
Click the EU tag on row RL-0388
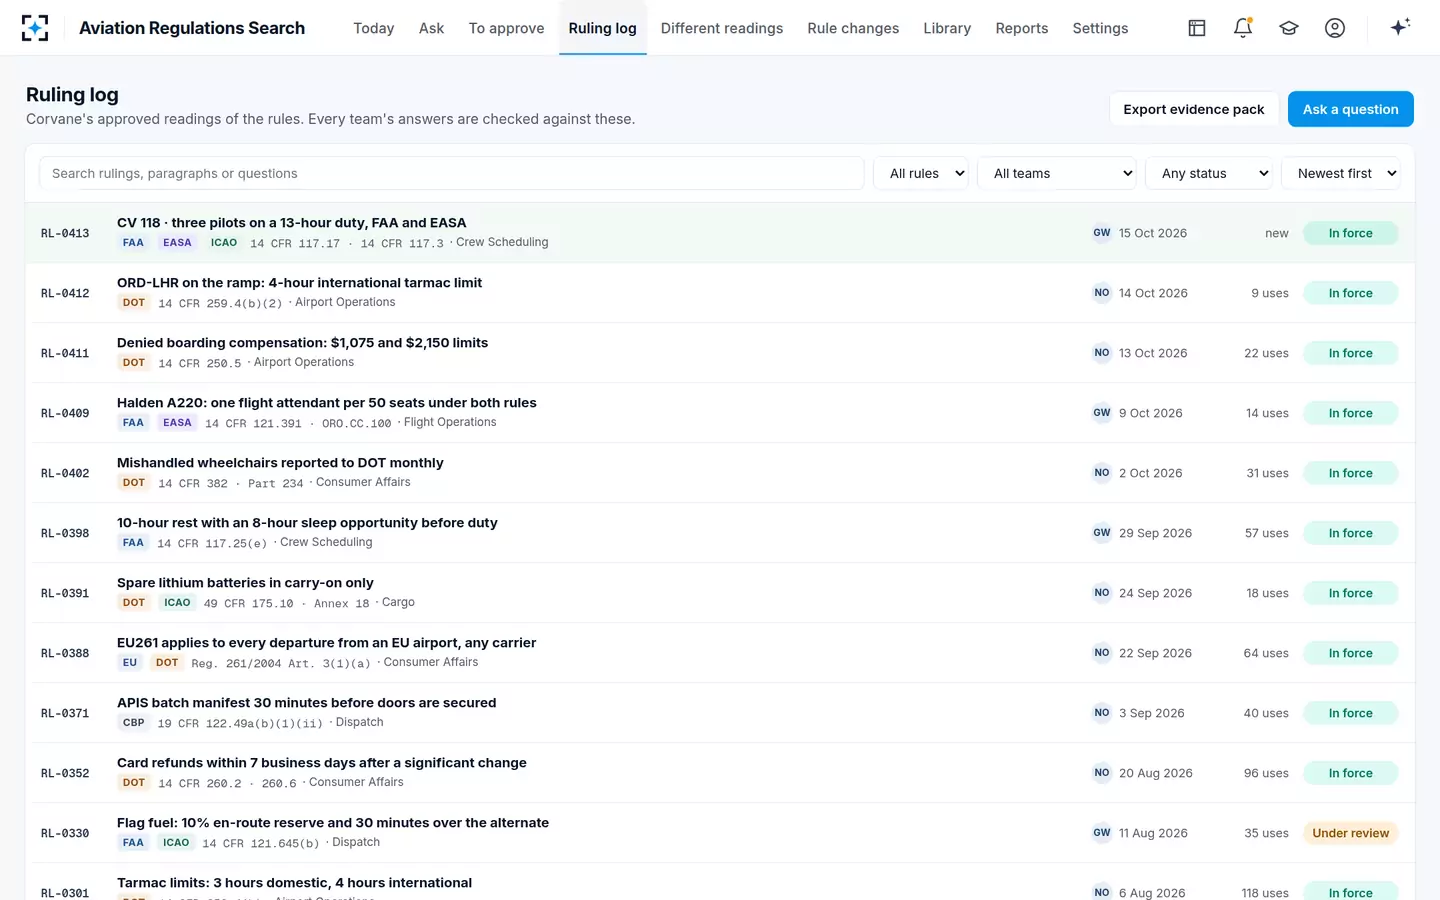click(130, 663)
